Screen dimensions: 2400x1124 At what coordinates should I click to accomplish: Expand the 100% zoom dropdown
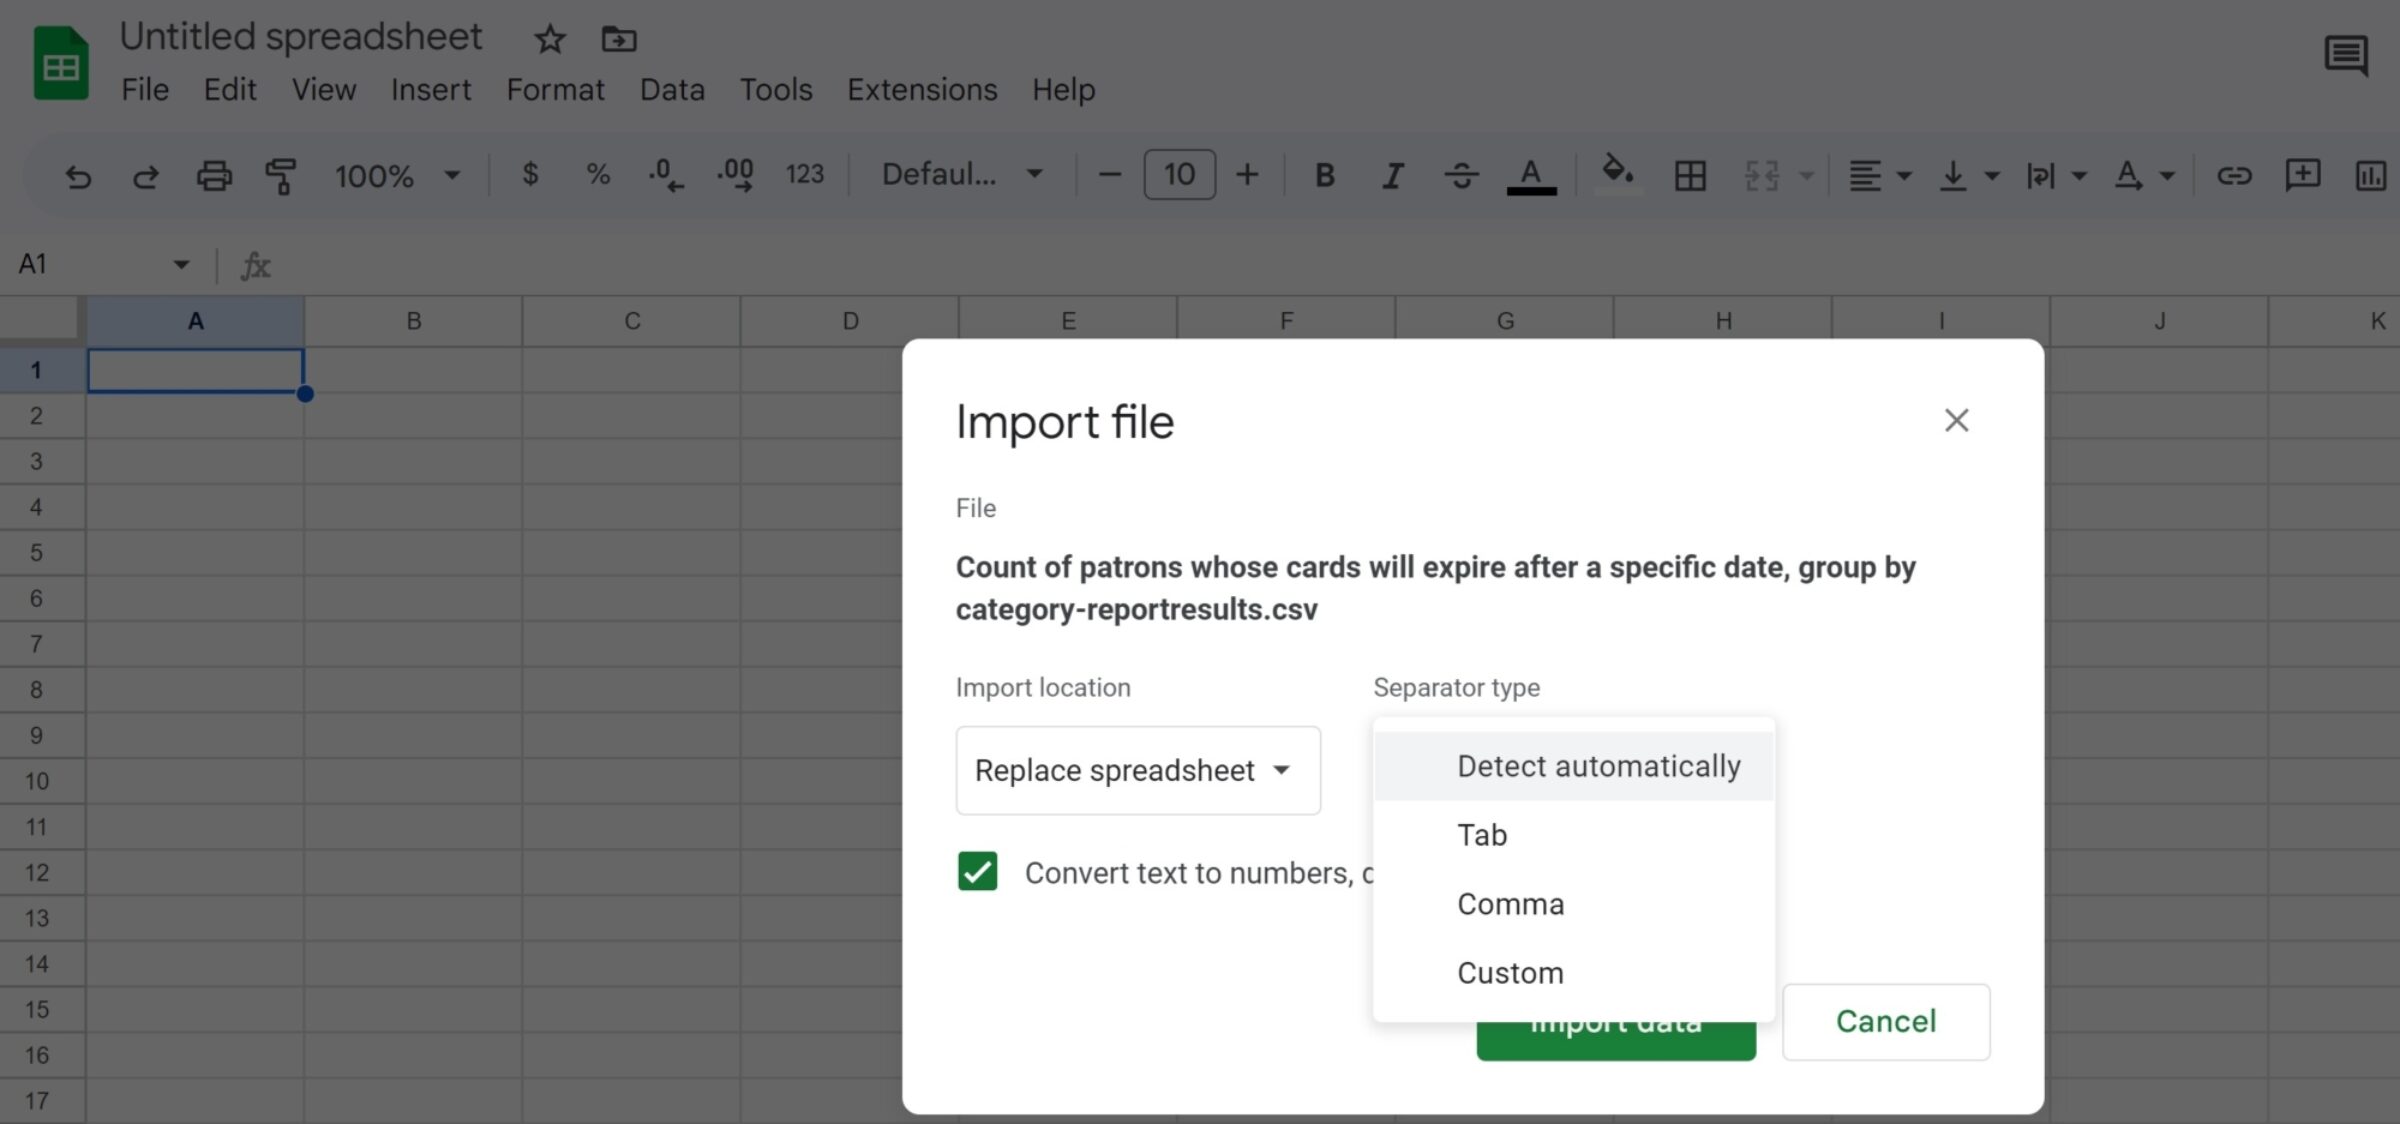(x=397, y=176)
